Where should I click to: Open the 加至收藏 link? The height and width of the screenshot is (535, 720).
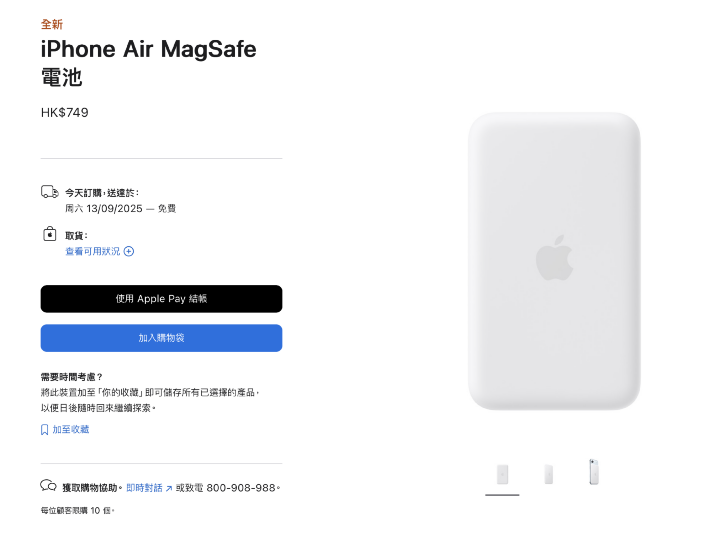pos(71,429)
